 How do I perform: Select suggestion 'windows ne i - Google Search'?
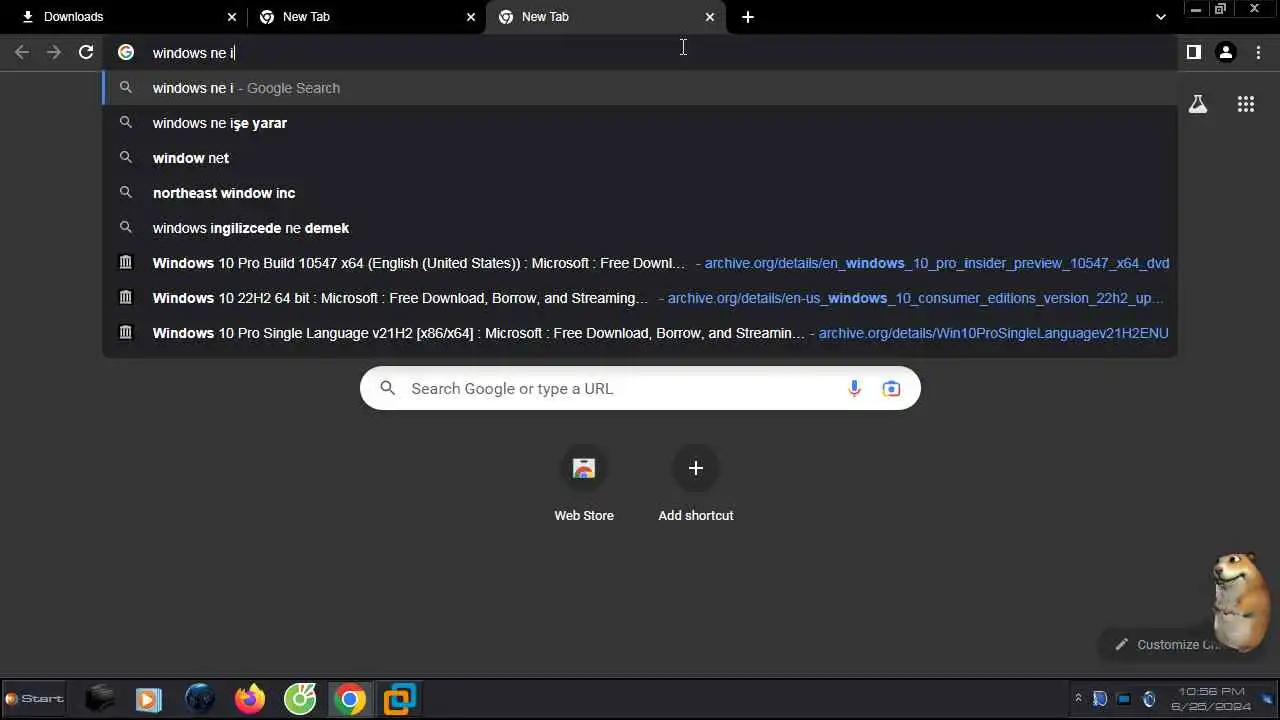tap(640, 88)
